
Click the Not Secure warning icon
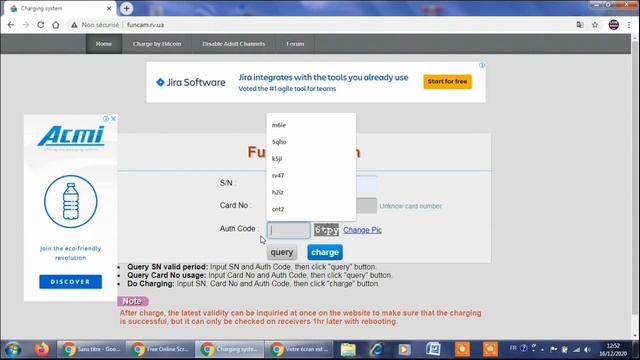point(74,25)
